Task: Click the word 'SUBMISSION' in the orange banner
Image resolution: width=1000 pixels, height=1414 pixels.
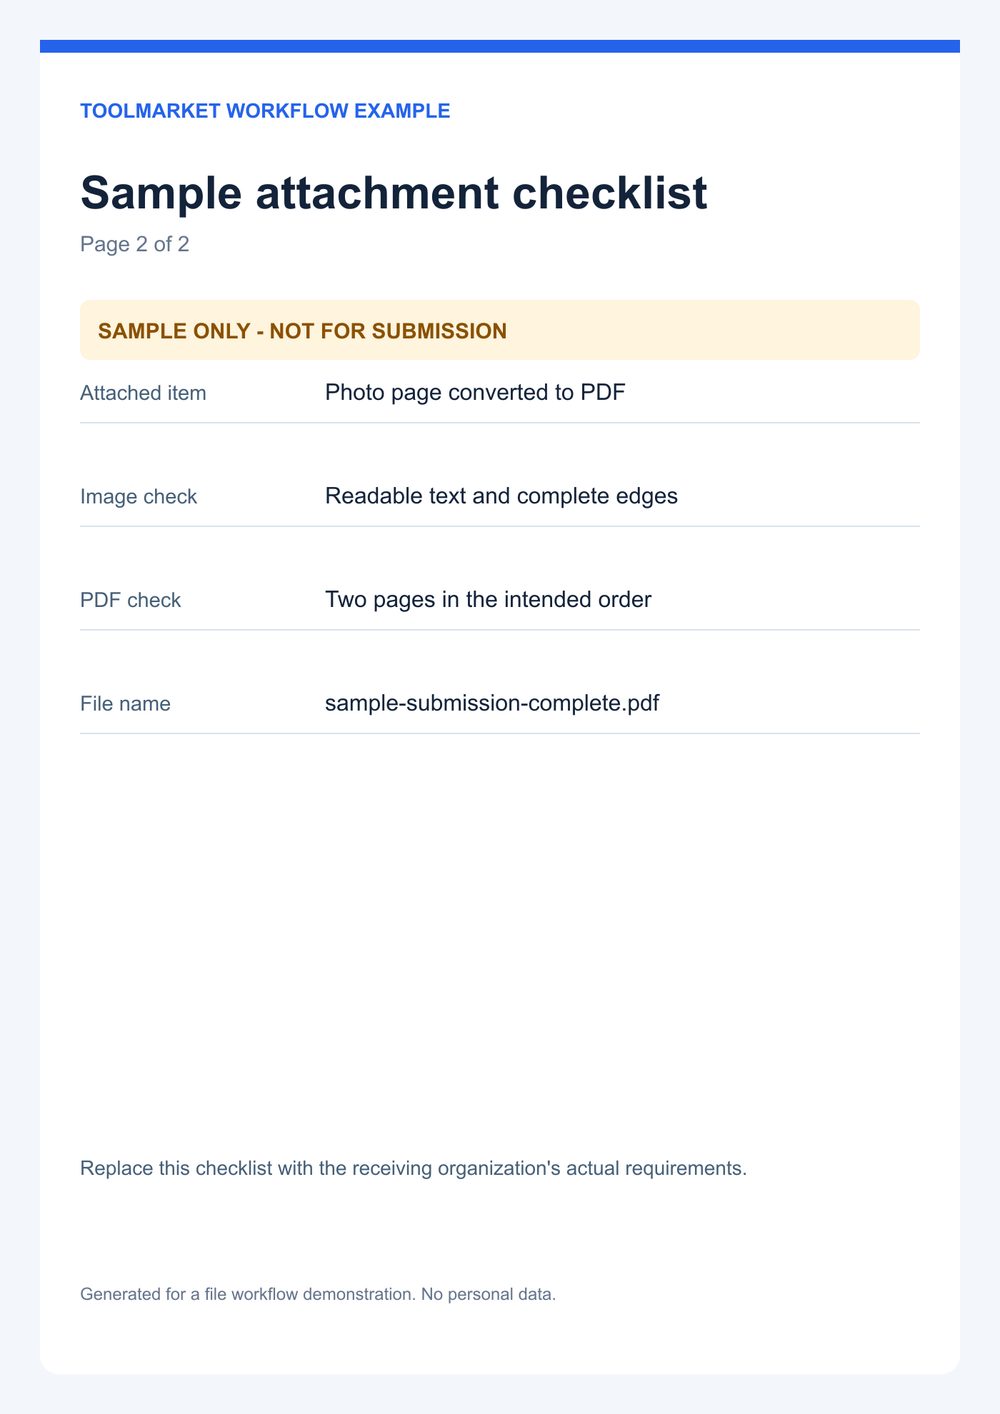Action: point(439,331)
